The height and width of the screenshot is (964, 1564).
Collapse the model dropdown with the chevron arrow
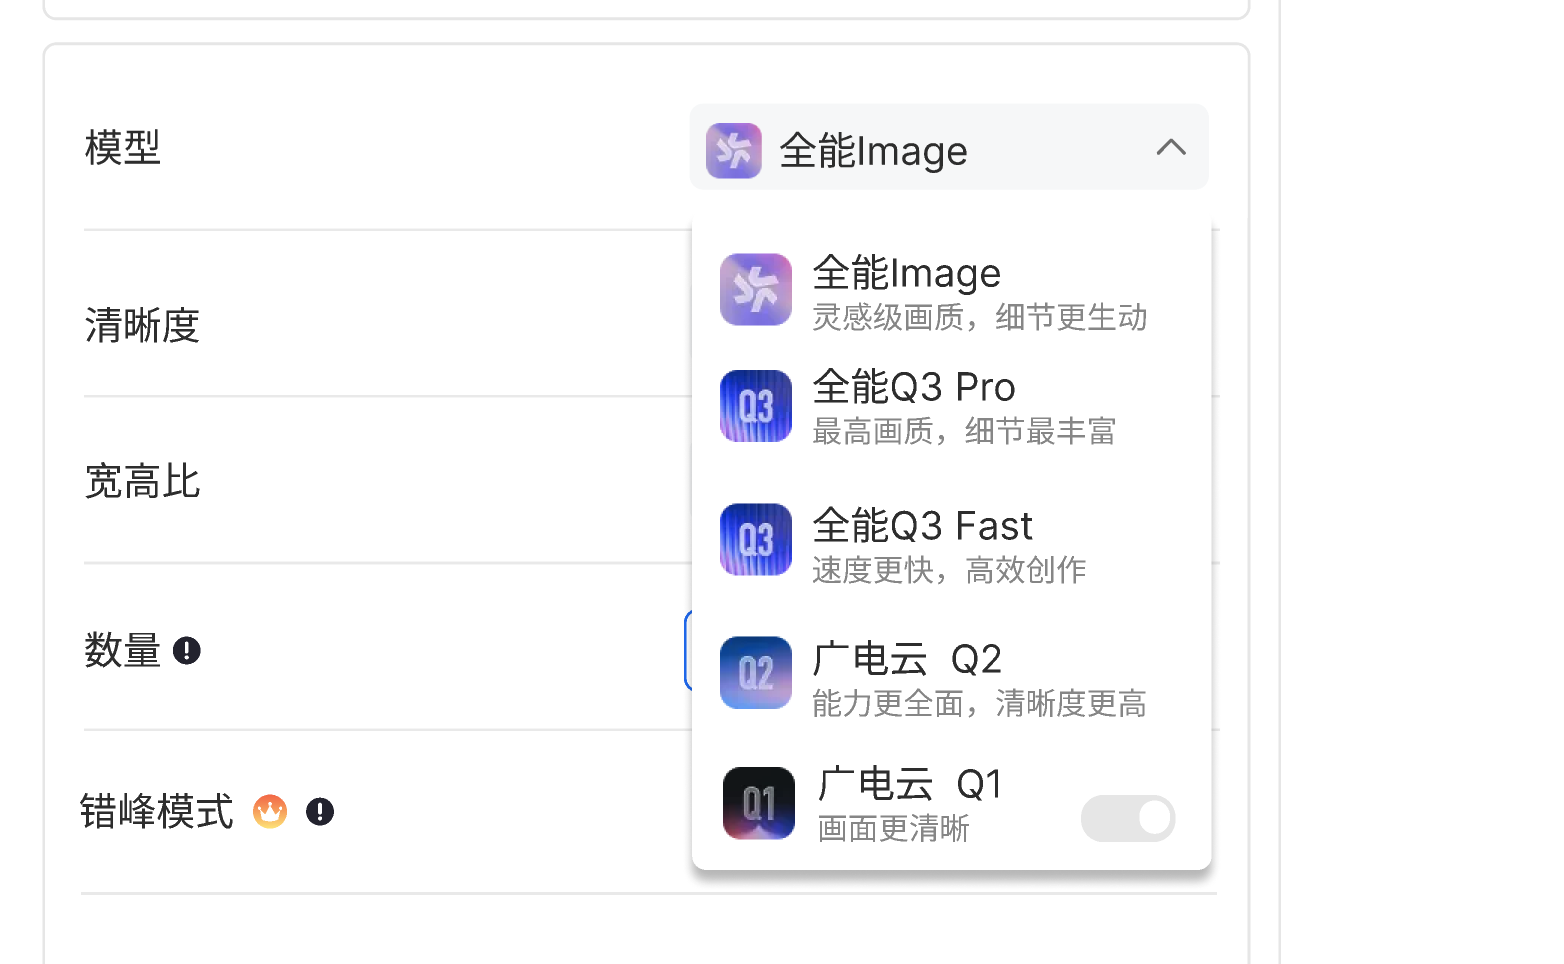pyautogui.click(x=1171, y=148)
